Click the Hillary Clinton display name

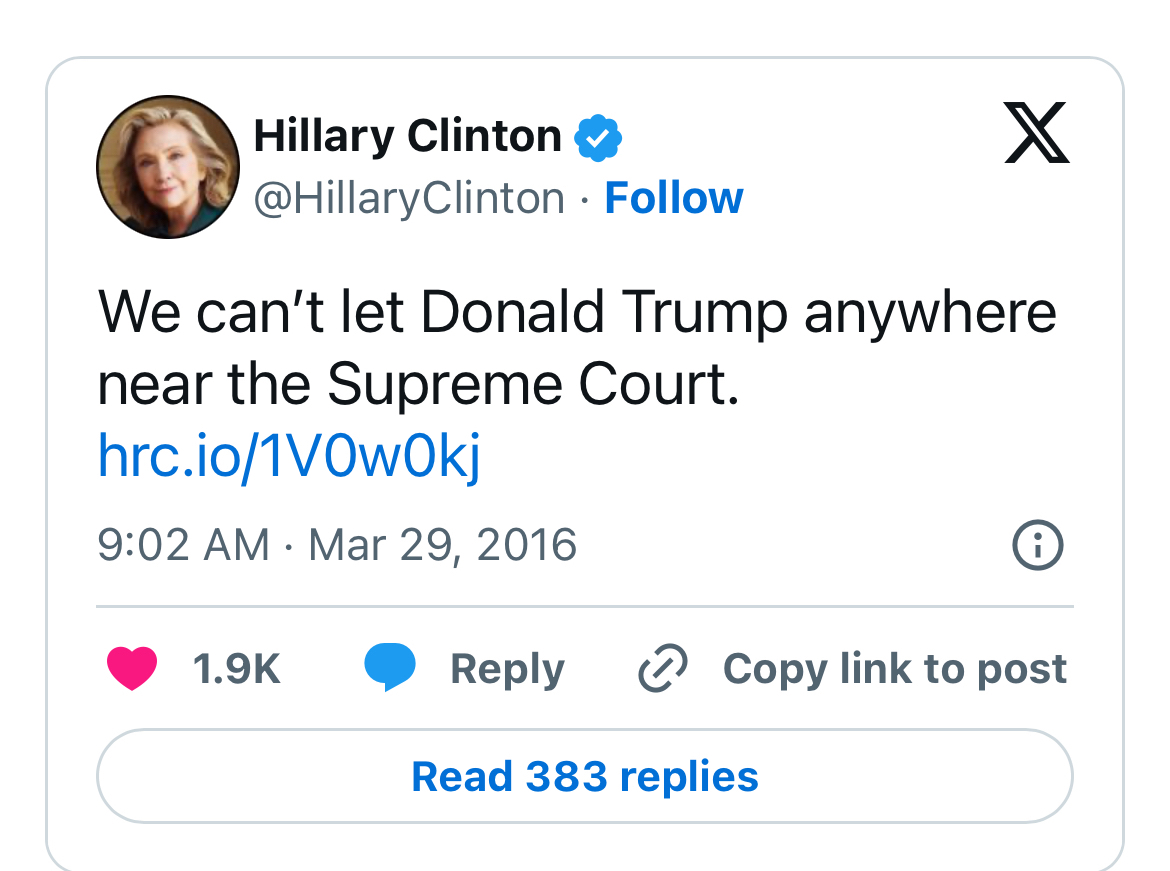pos(408,136)
